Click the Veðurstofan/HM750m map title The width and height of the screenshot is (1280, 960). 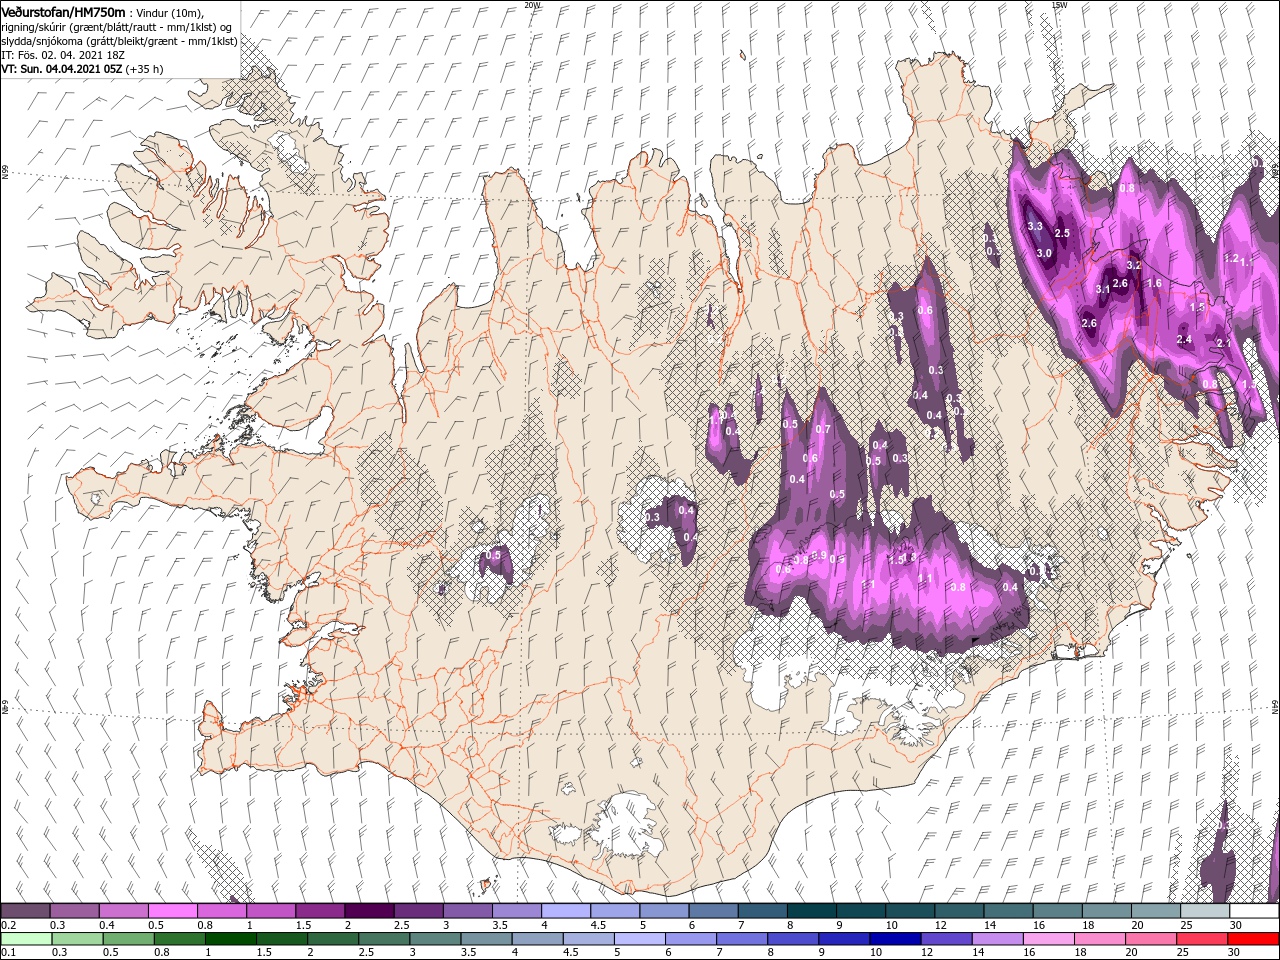63,11
